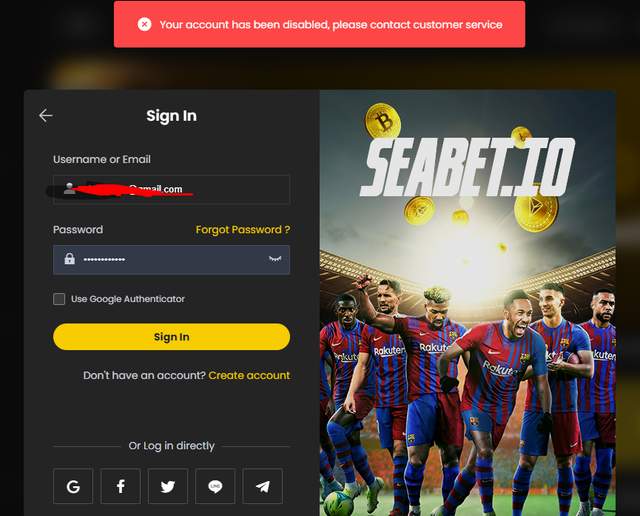Click the SEABET.IO promotional banner image
Viewport: 640px width, 516px height.
point(467,303)
